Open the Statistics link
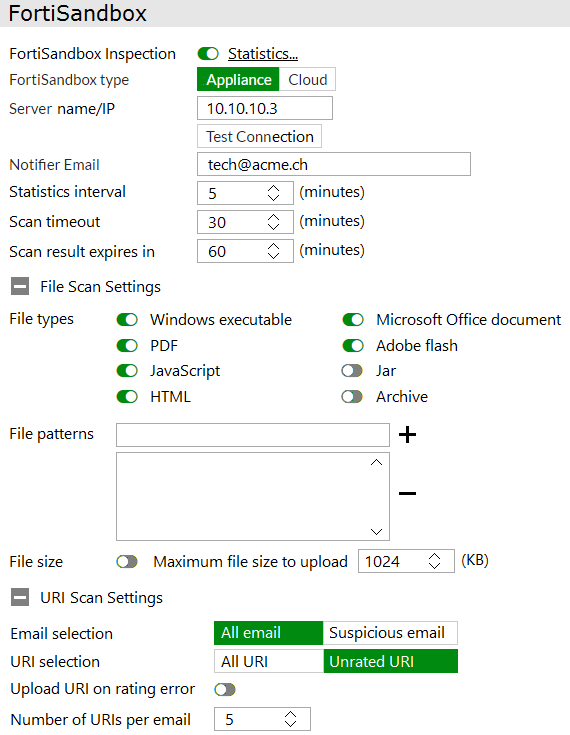This screenshot has width=570, height=735. 263,54
